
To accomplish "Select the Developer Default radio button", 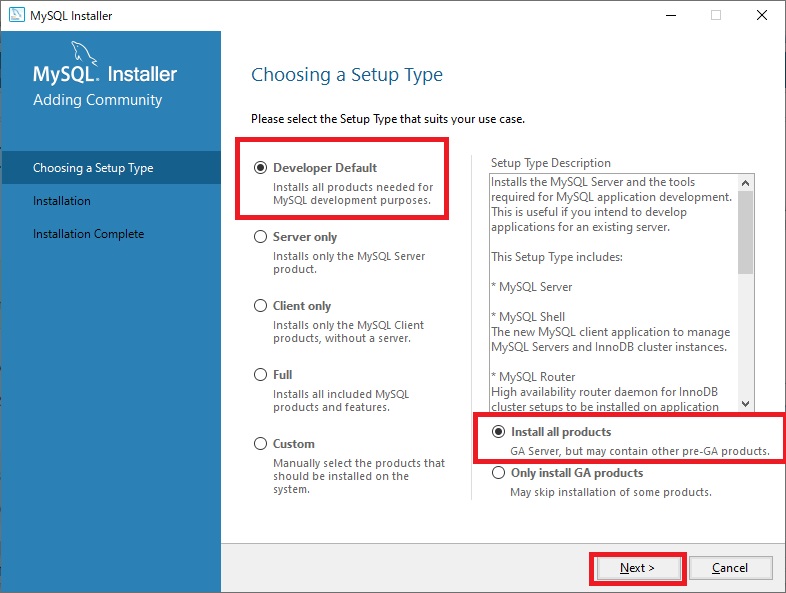I will pos(260,167).
